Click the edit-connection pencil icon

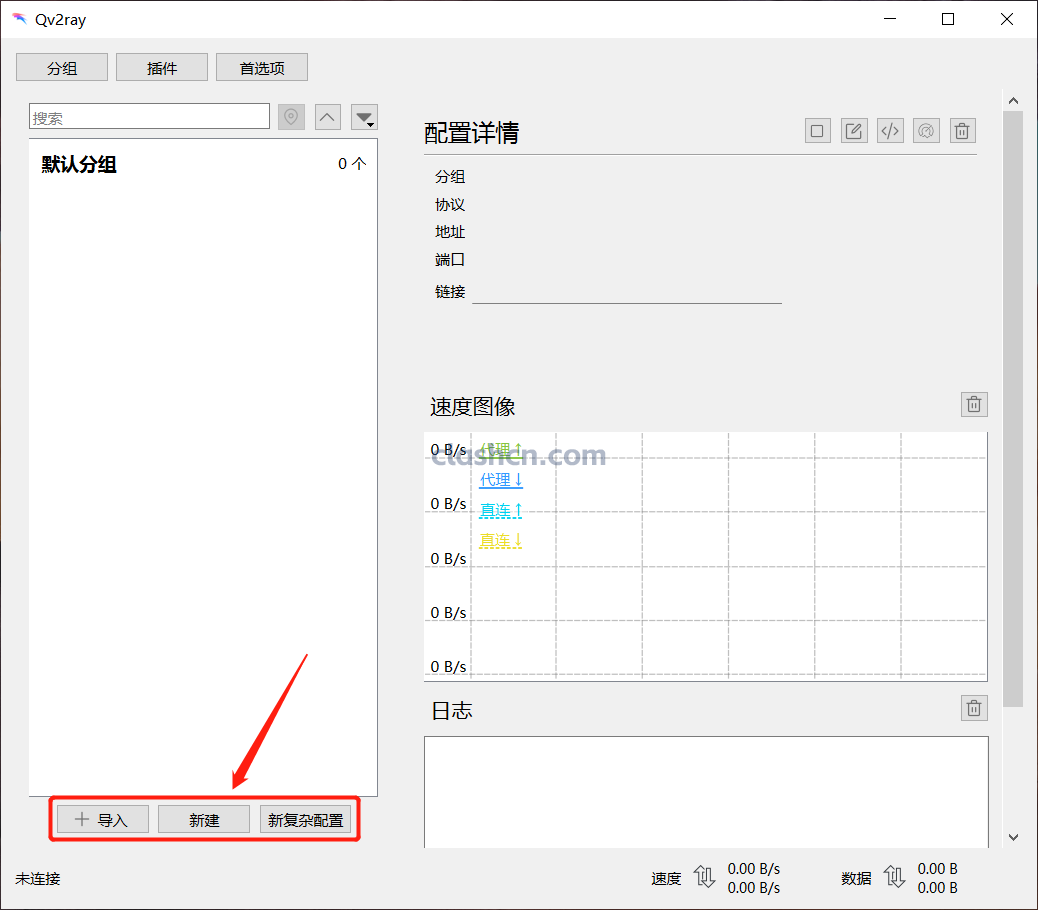(854, 131)
